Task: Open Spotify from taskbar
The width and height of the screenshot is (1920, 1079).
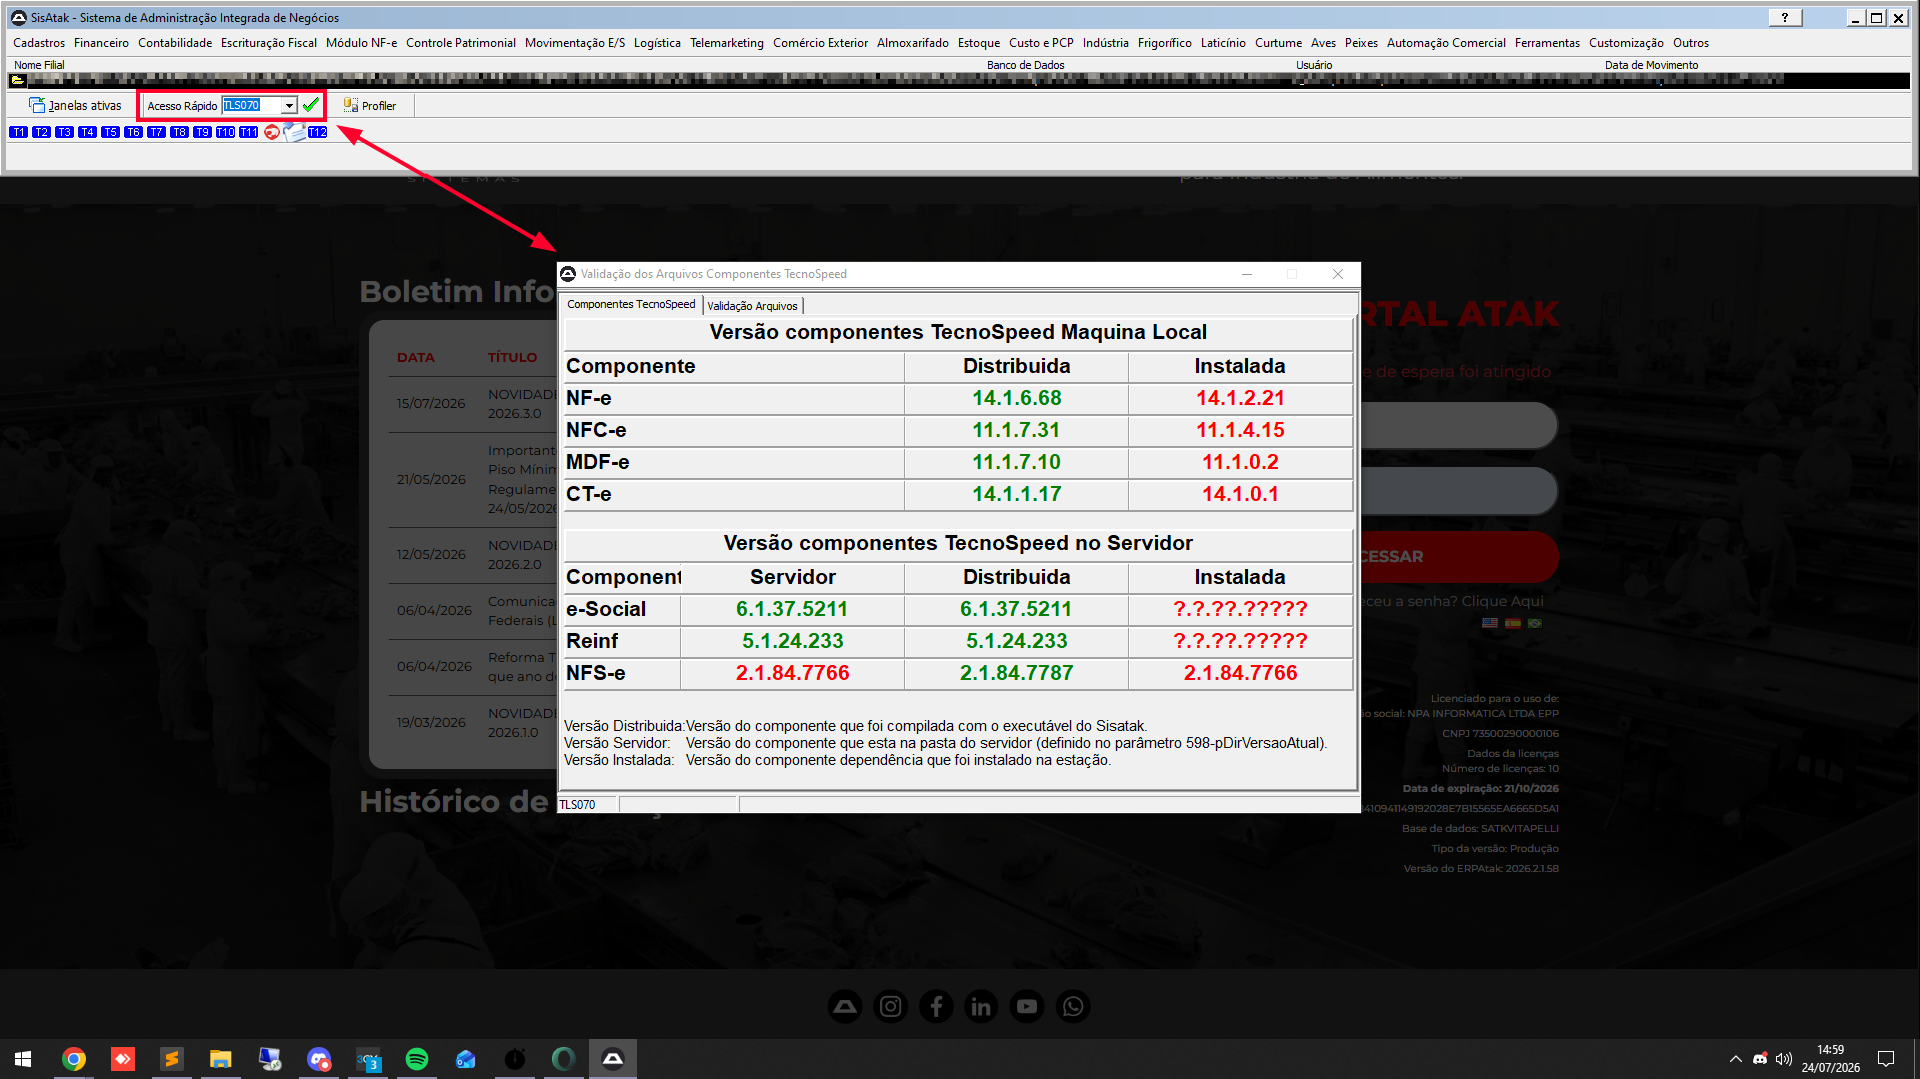Action: click(x=417, y=1059)
